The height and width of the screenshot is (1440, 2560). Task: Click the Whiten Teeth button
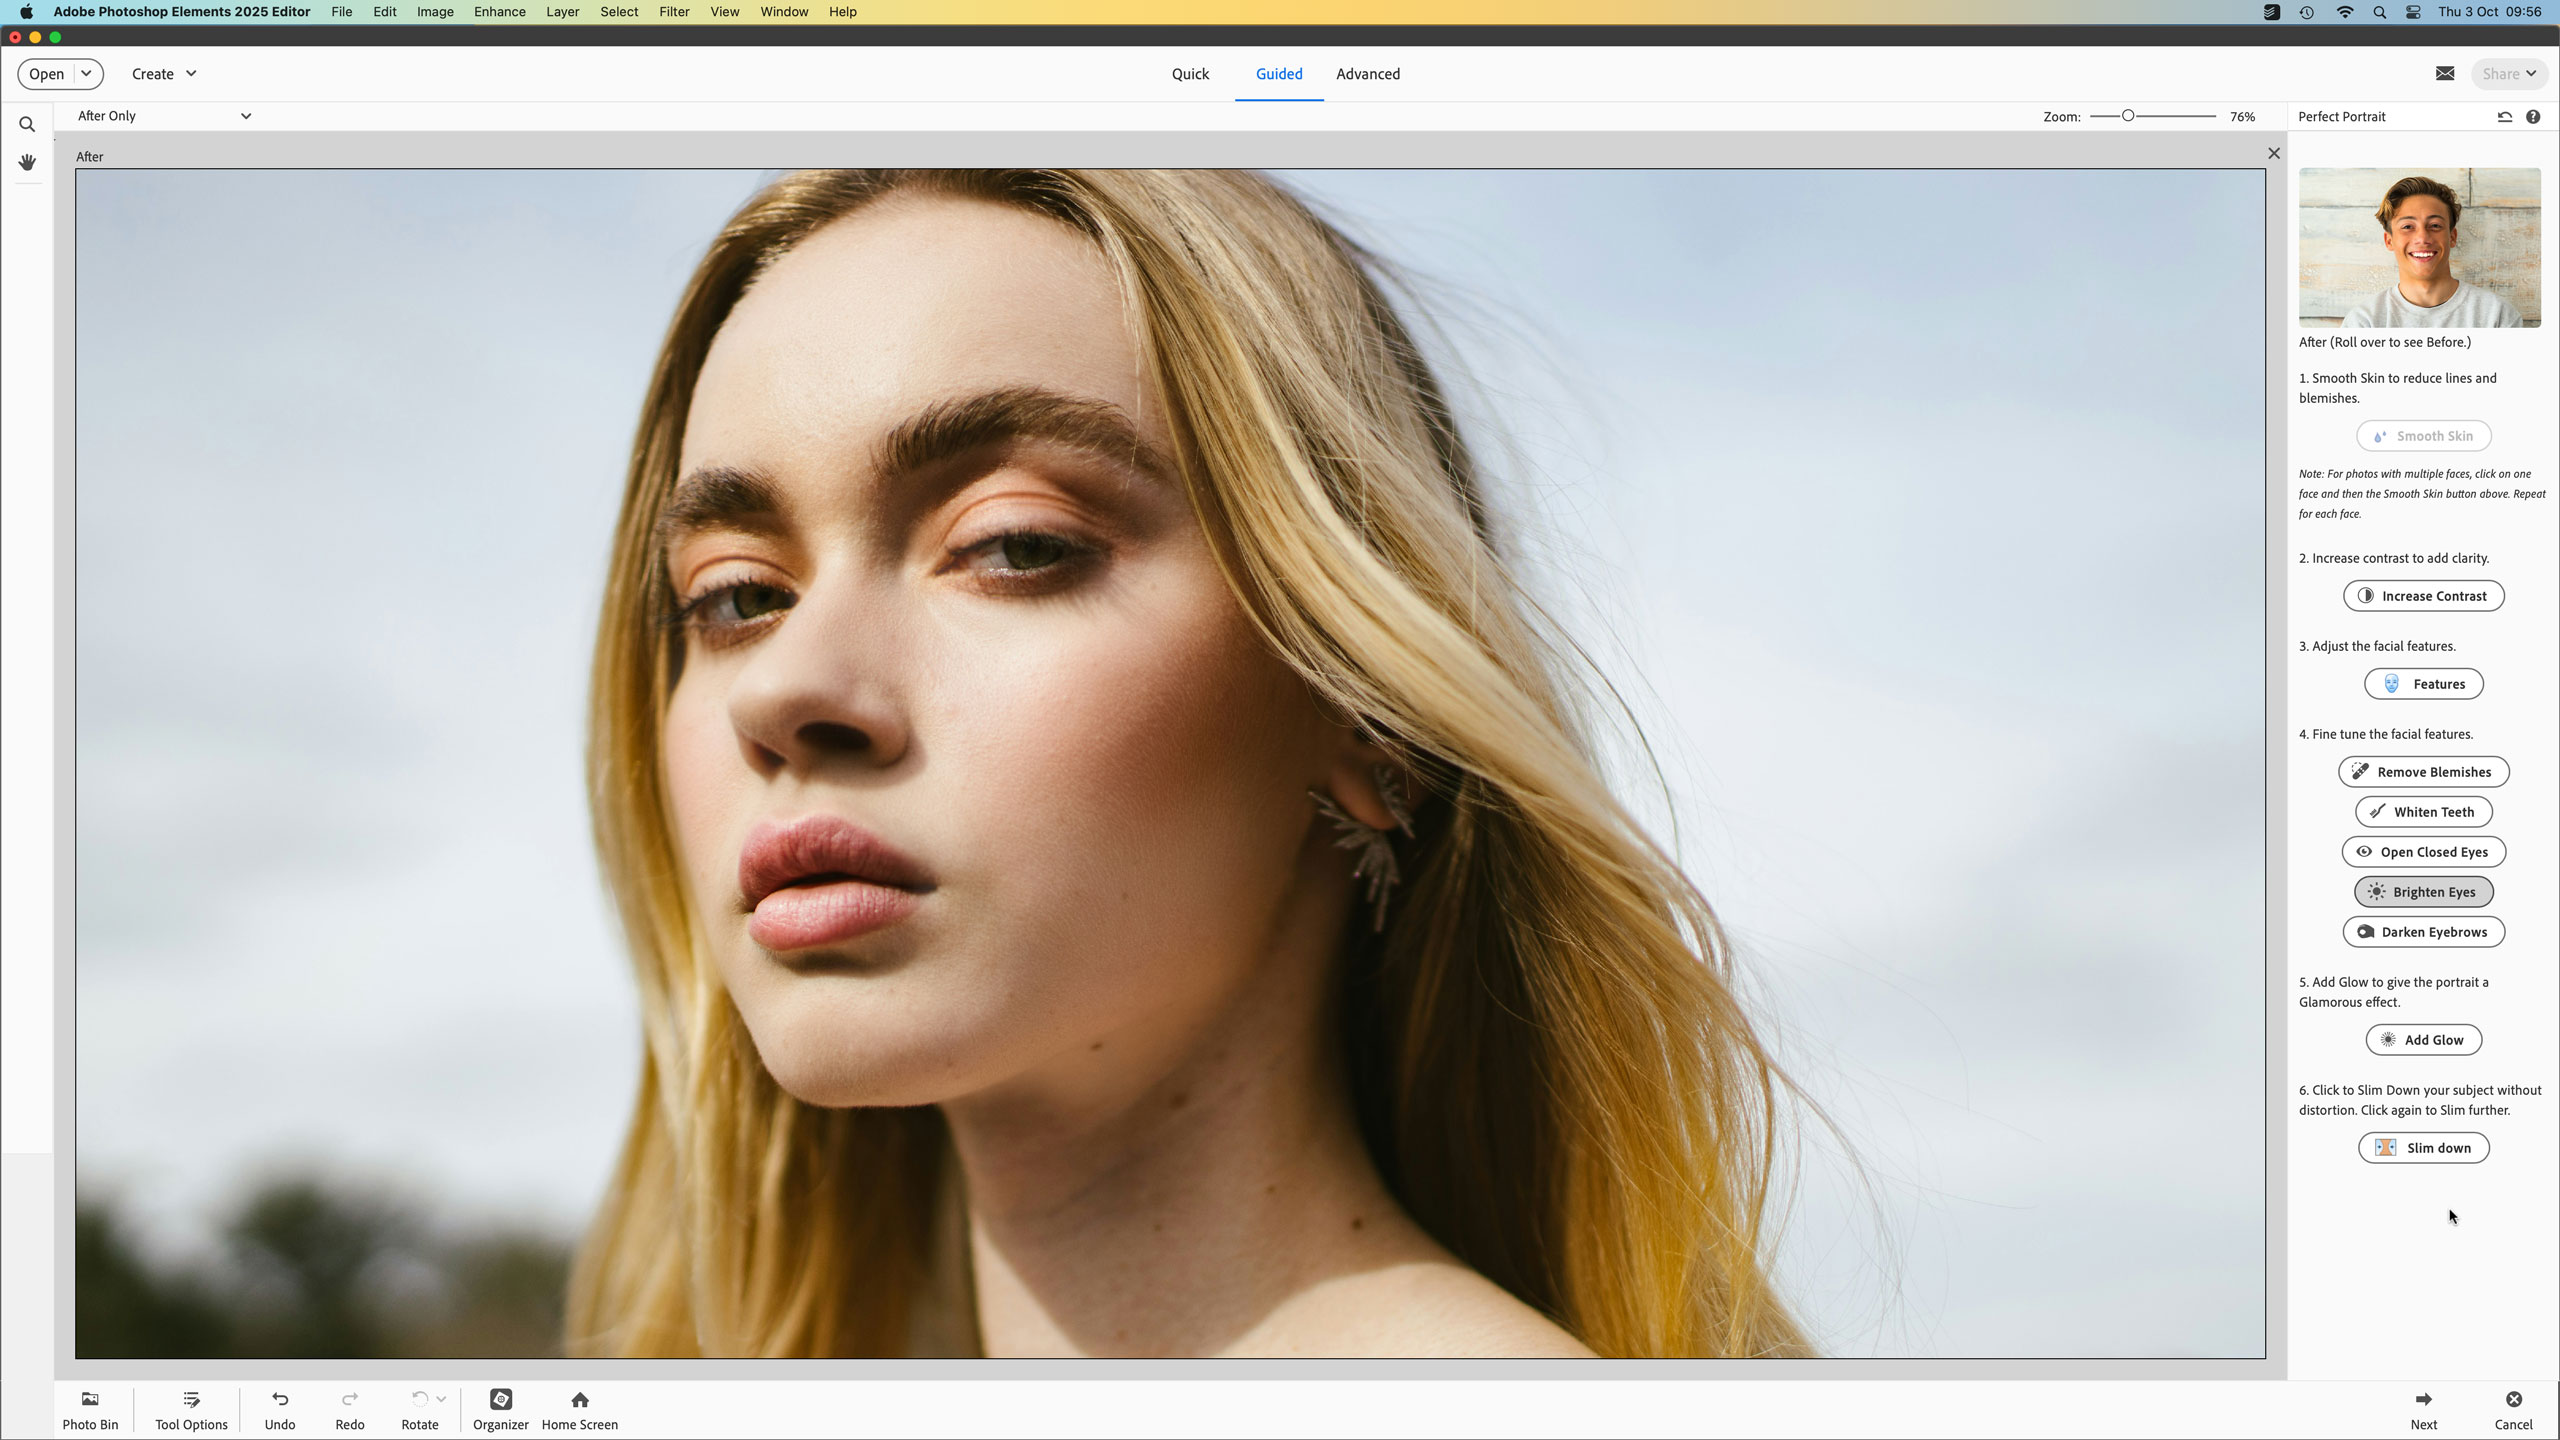[x=2423, y=812]
